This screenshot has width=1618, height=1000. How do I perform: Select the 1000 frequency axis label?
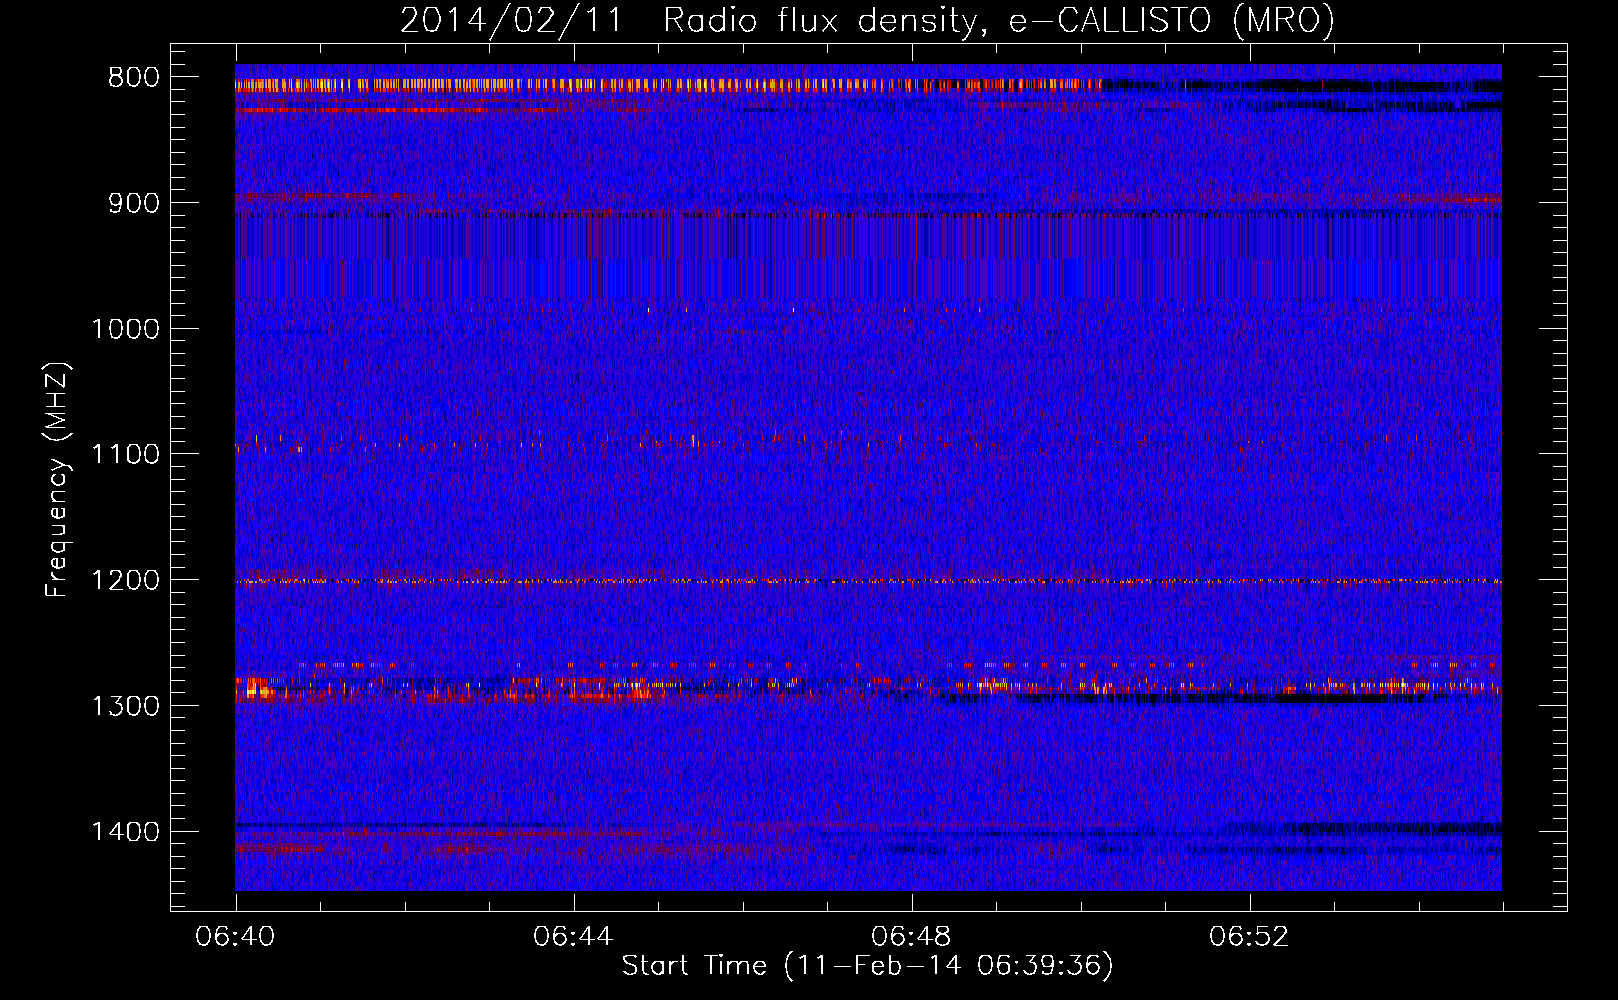point(125,329)
